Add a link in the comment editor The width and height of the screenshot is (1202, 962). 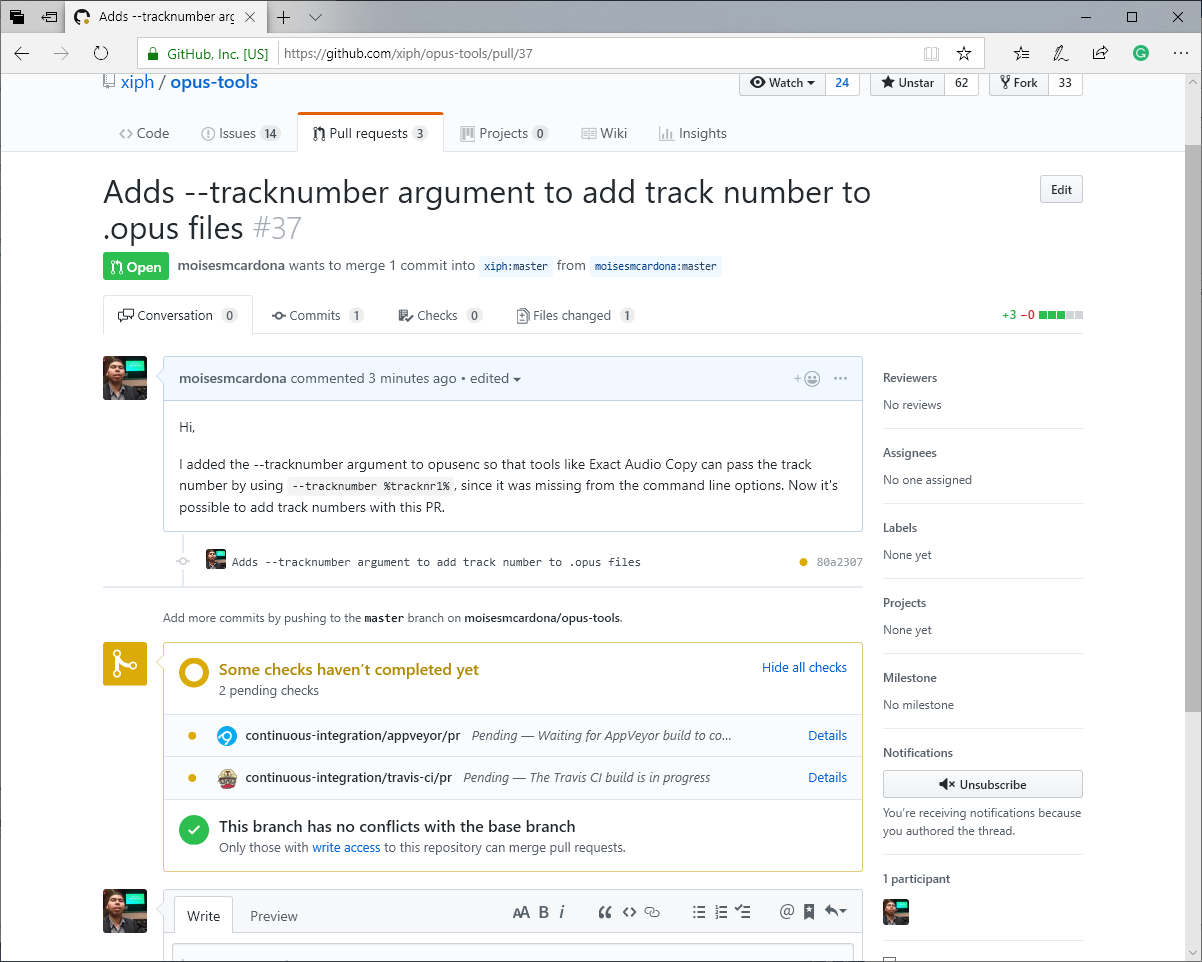click(652, 912)
